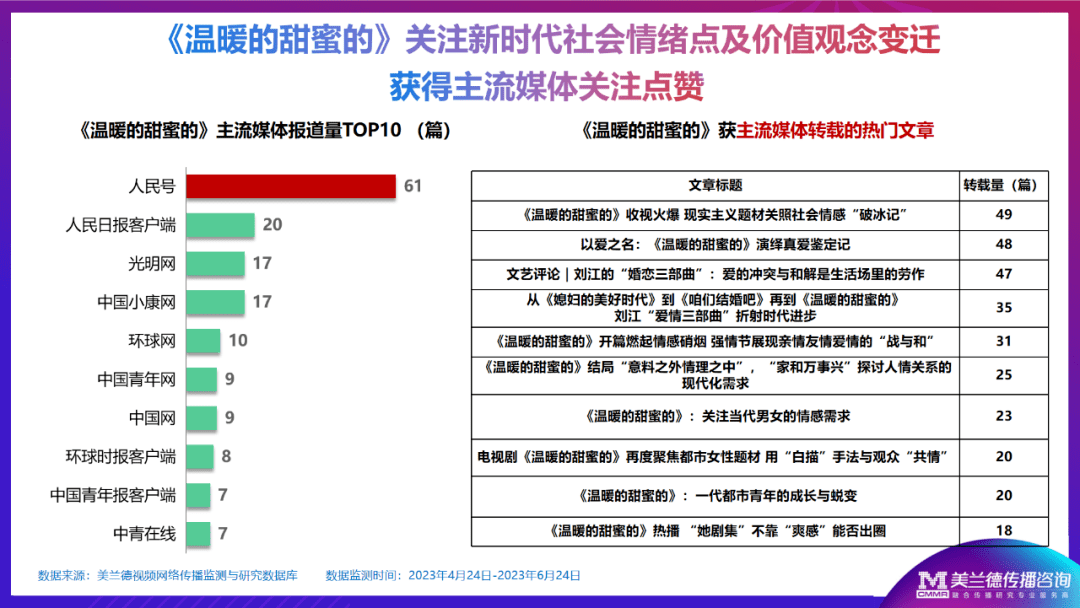
Task: Click the repost count 18
Action: [1004, 530]
